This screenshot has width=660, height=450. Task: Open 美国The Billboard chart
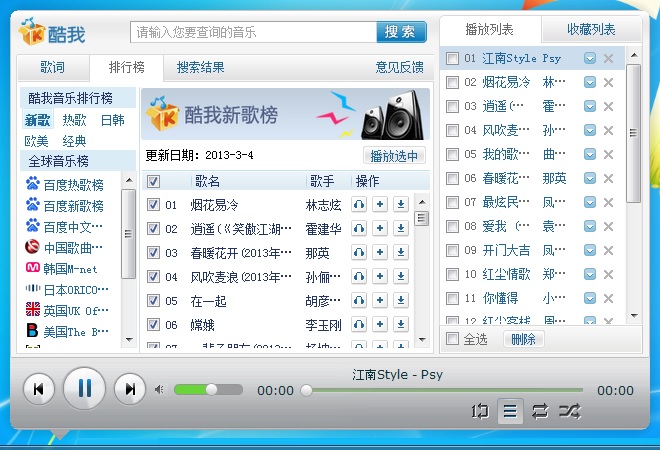[x=67, y=332]
